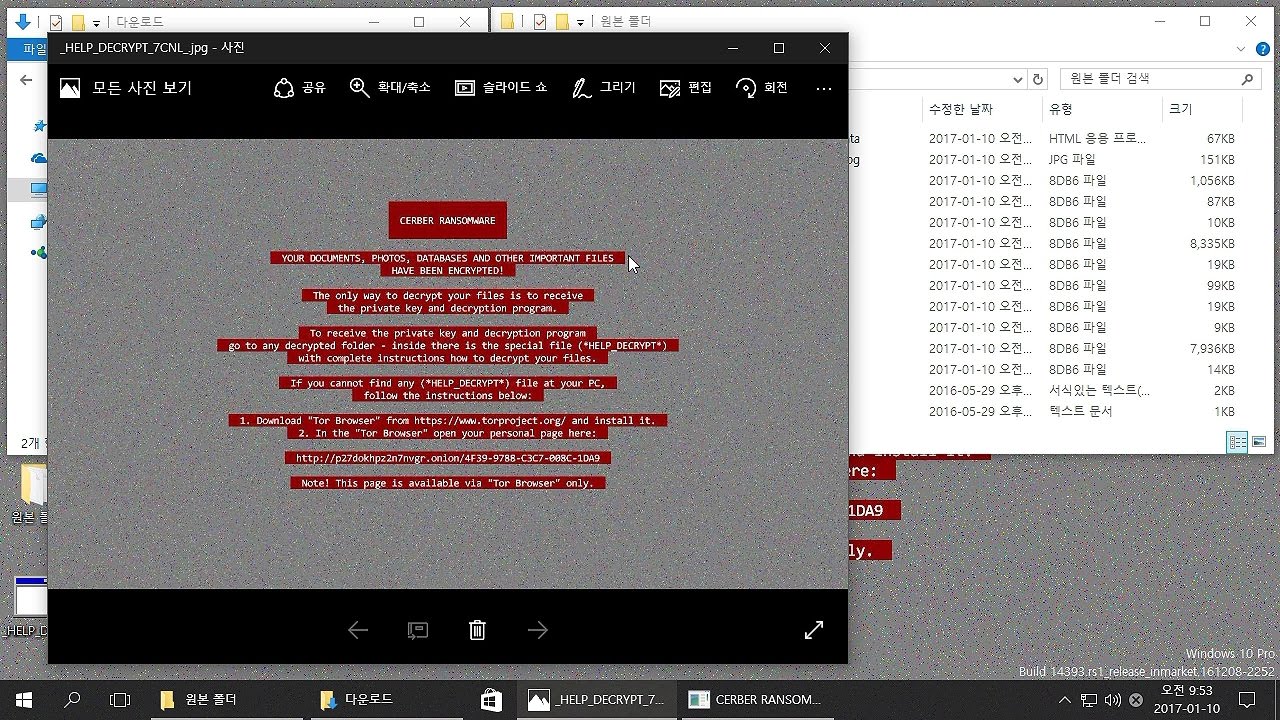Select the 8DB6 file sized 7,936KB
Screen dimensions: 1280x720
1045,349
